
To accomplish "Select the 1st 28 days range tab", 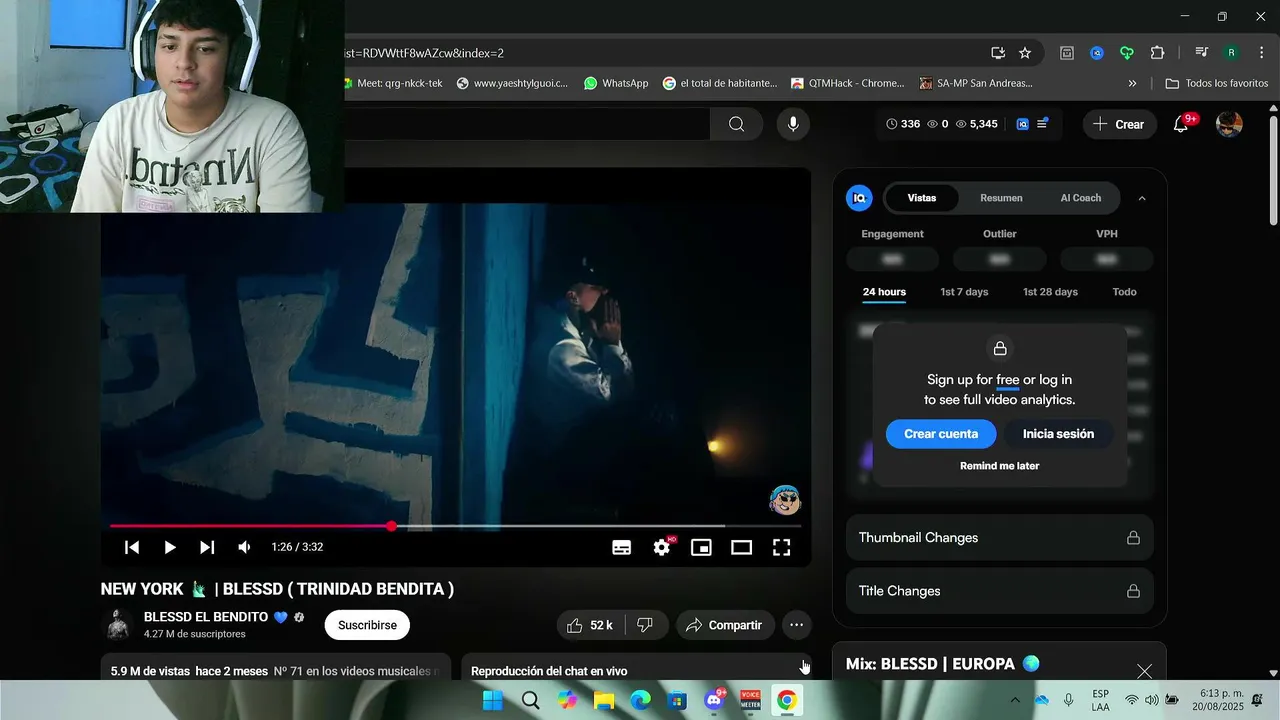I will pos(1050,292).
